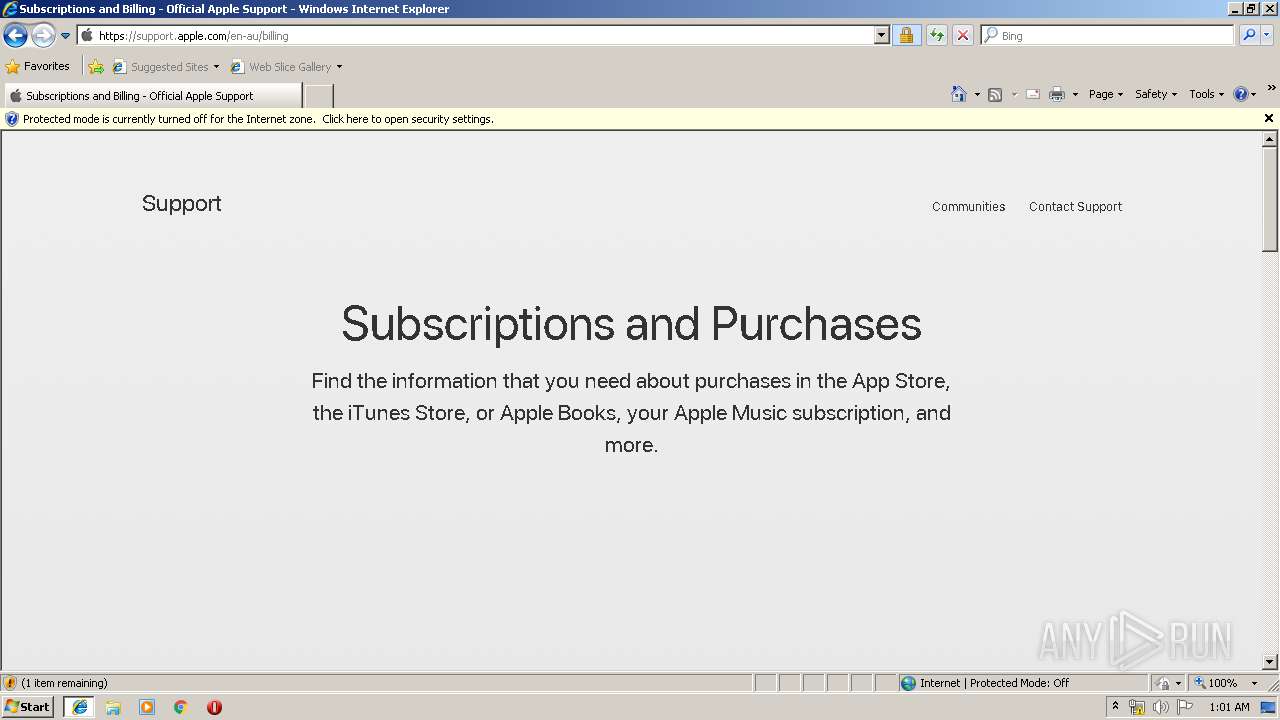Screen dimensions: 1280x720
Task: Open the Tools menu
Action: [1206, 94]
